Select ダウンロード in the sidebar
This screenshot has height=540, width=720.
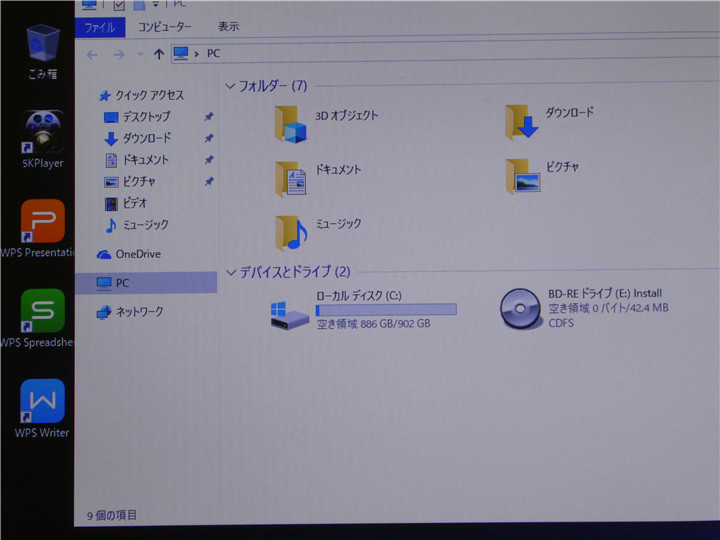[x=138, y=138]
